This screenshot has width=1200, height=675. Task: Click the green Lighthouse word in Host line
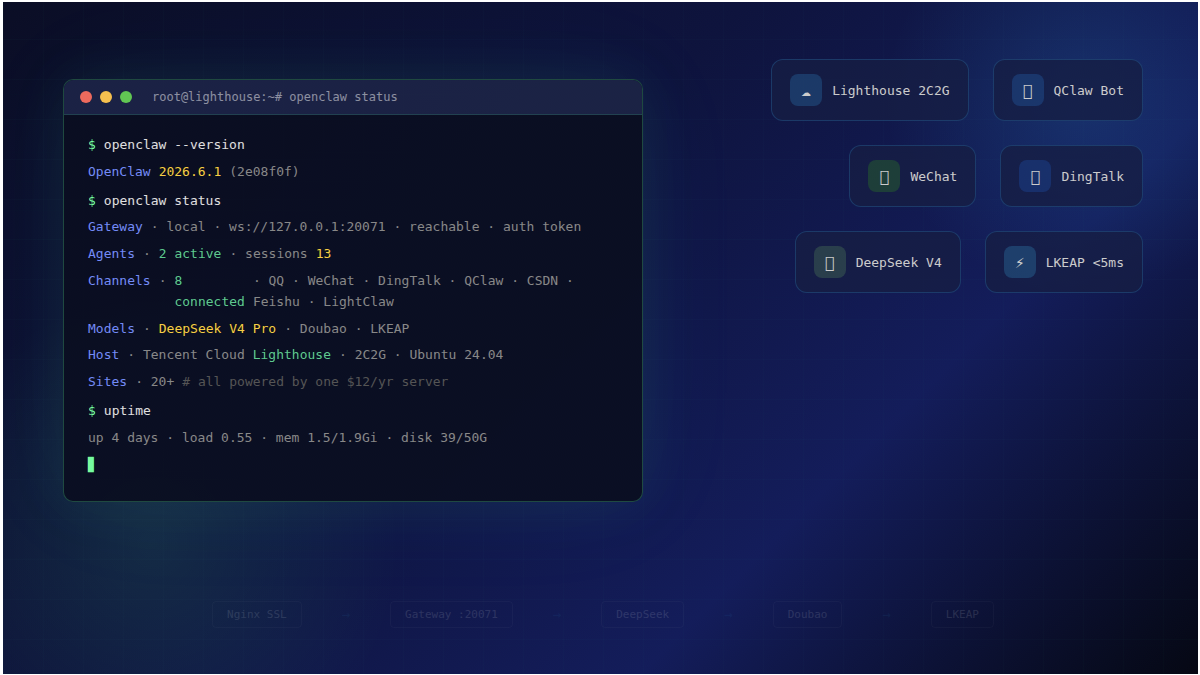point(291,355)
